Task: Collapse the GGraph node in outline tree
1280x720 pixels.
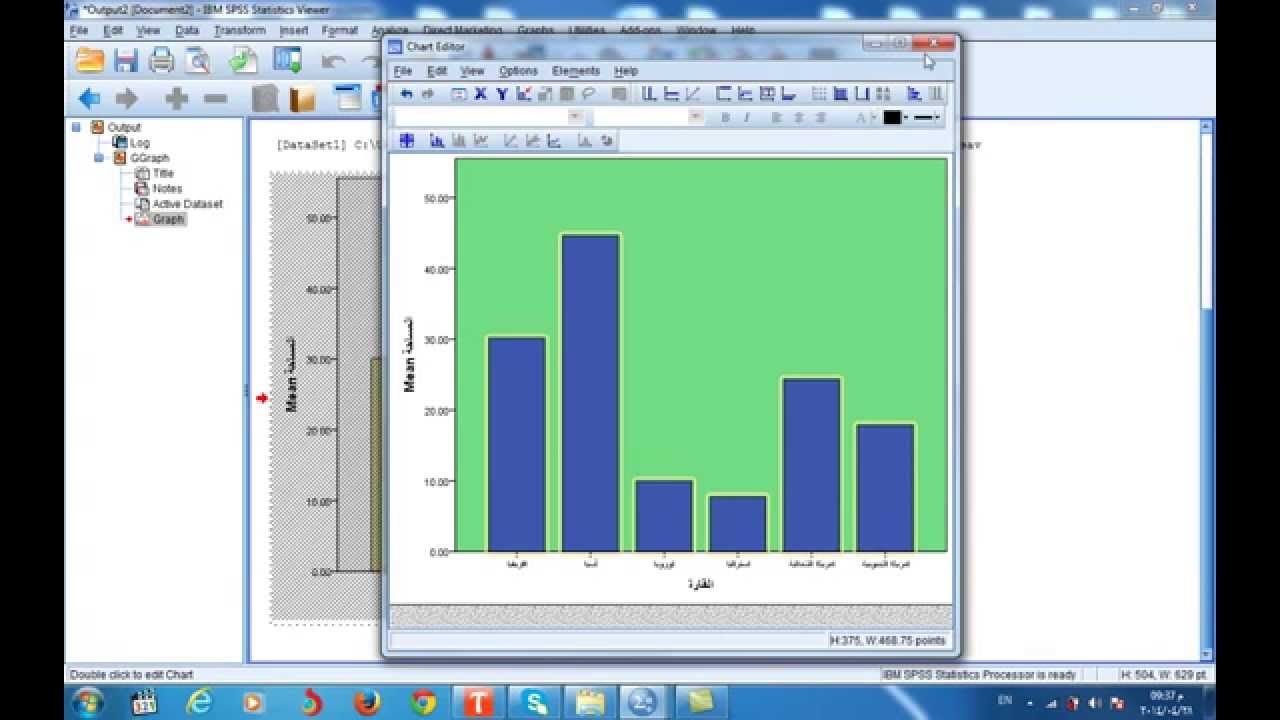Action: [99, 158]
